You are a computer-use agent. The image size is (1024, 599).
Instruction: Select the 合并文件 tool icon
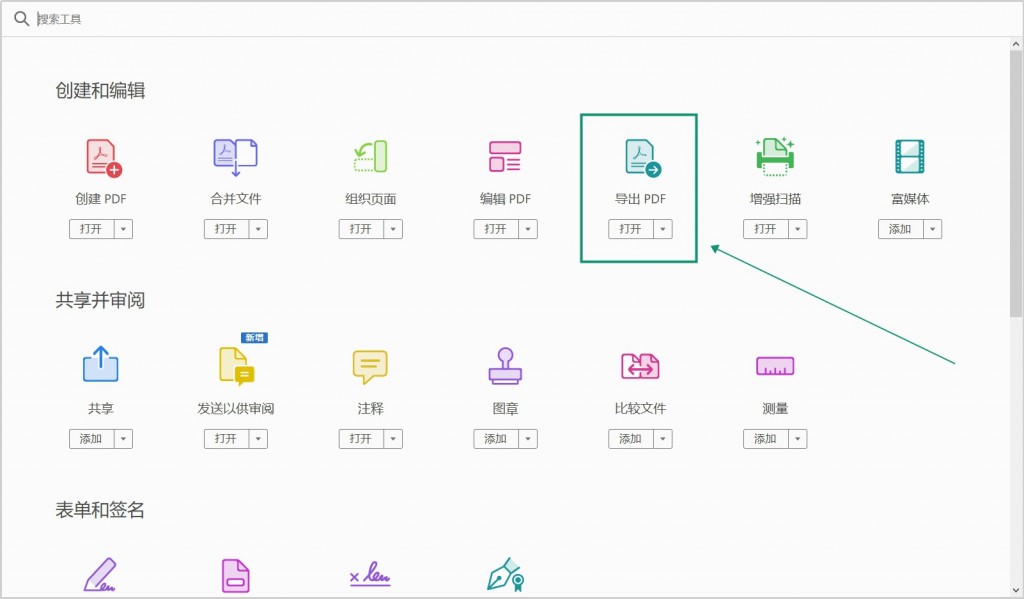(x=236, y=157)
